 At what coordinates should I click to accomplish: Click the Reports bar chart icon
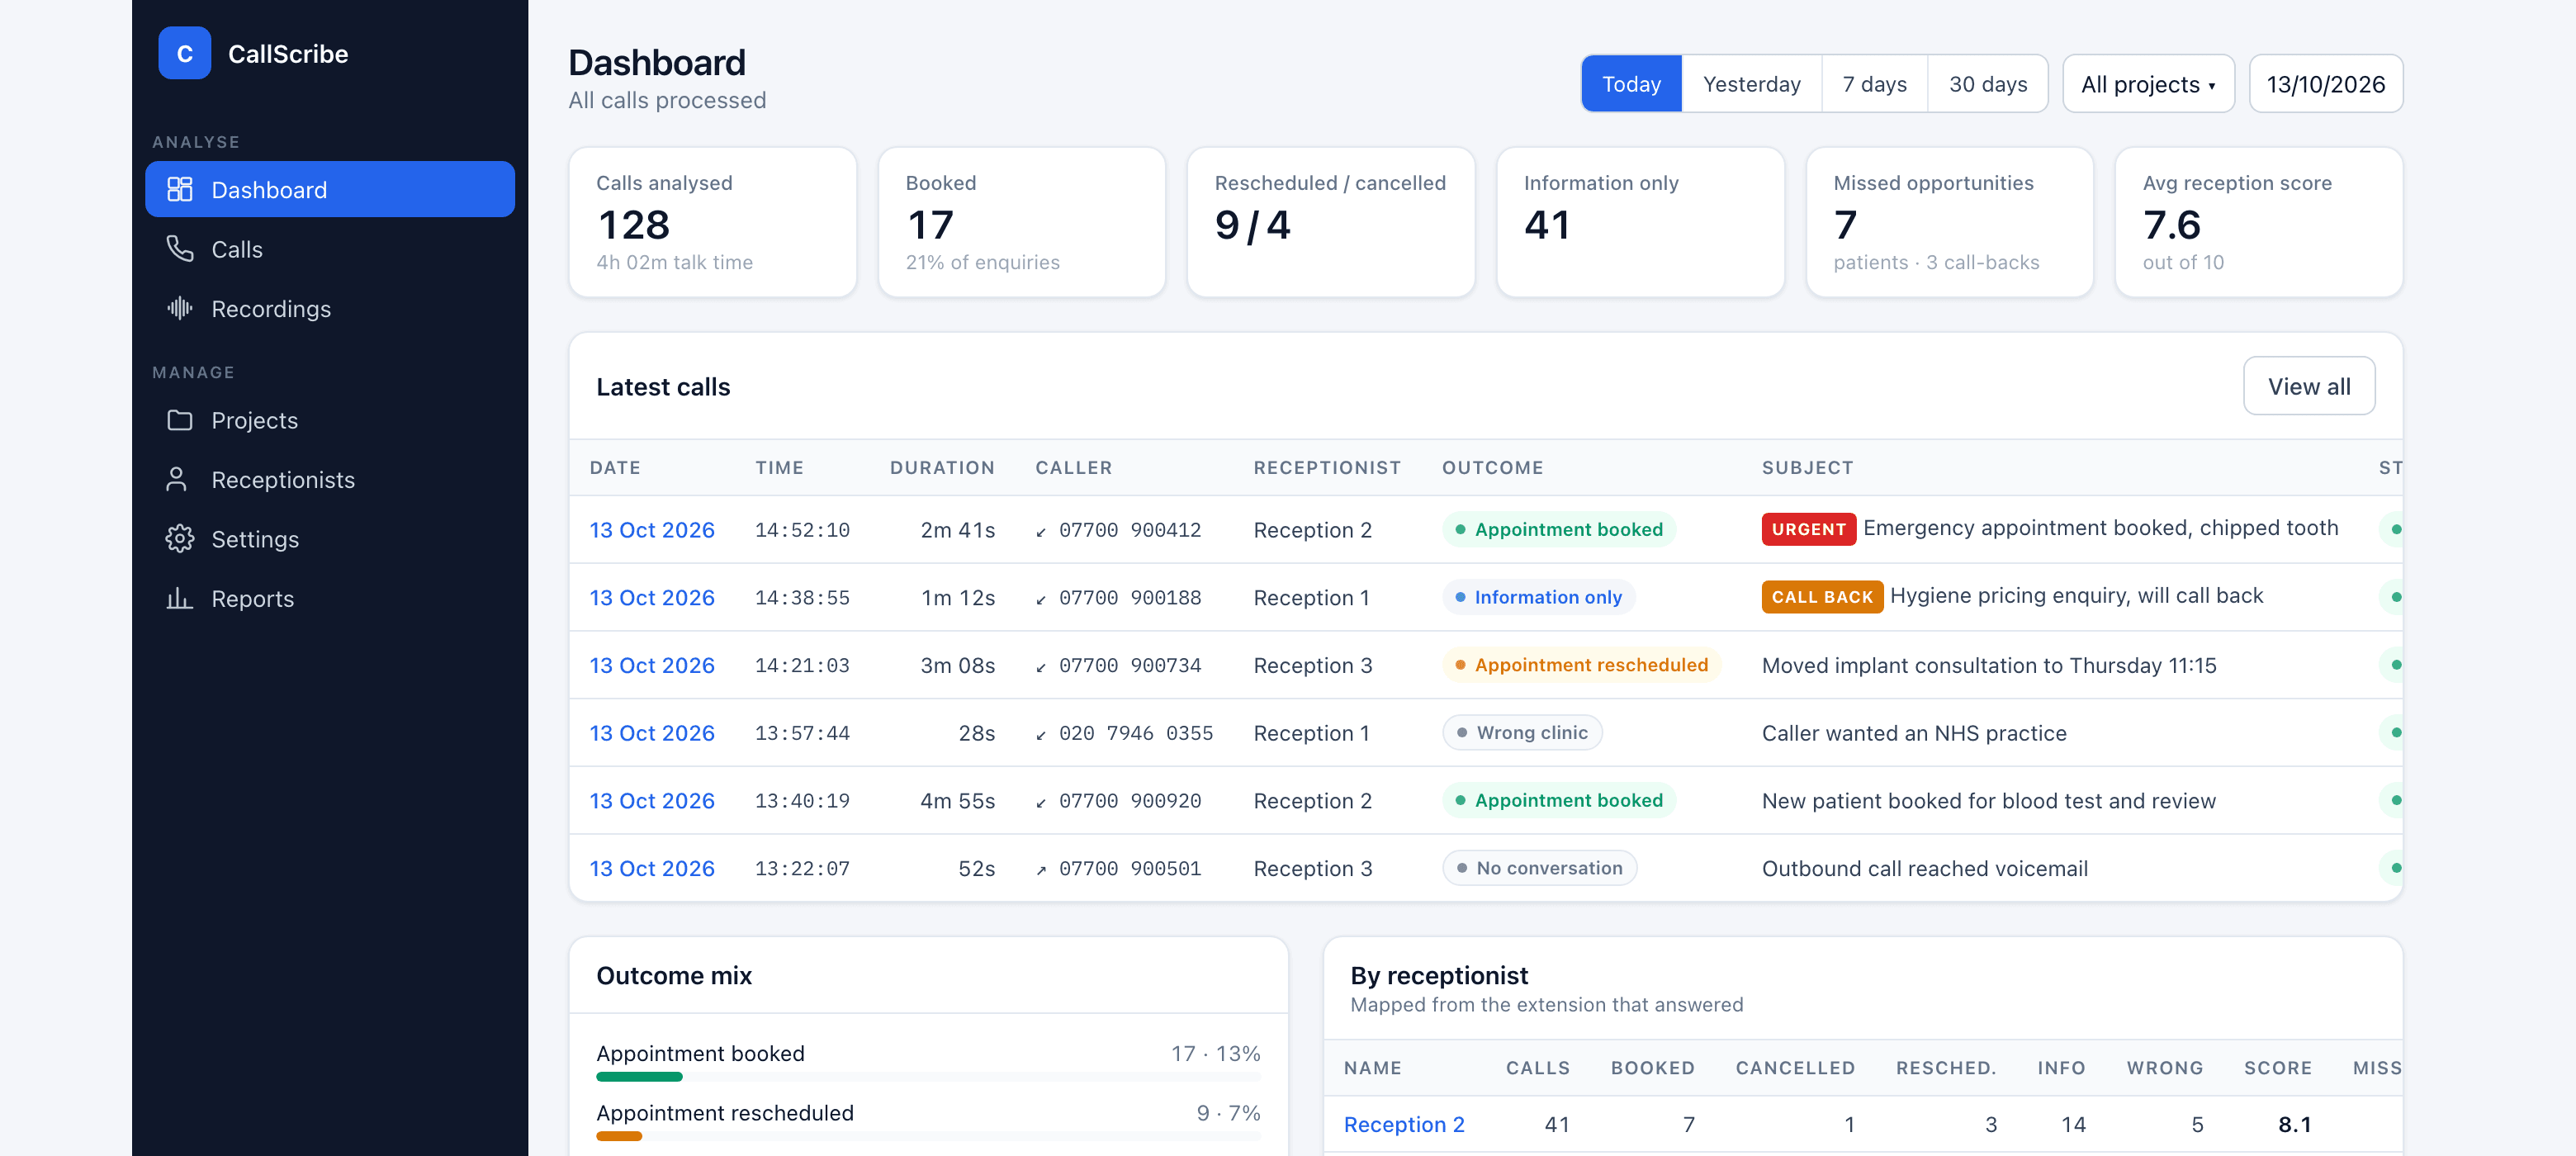pos(179,598)
